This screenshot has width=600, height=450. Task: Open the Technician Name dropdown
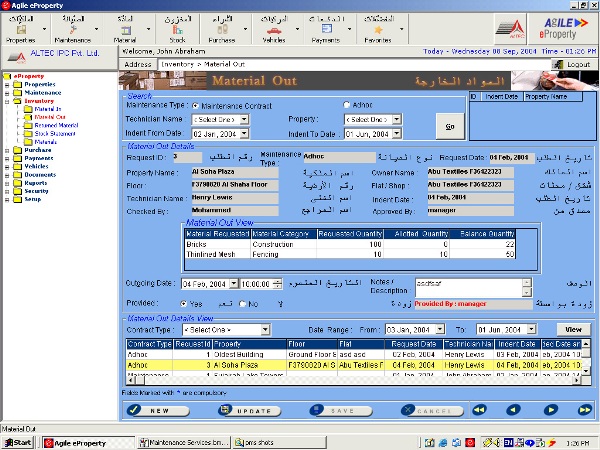point(244,120)
